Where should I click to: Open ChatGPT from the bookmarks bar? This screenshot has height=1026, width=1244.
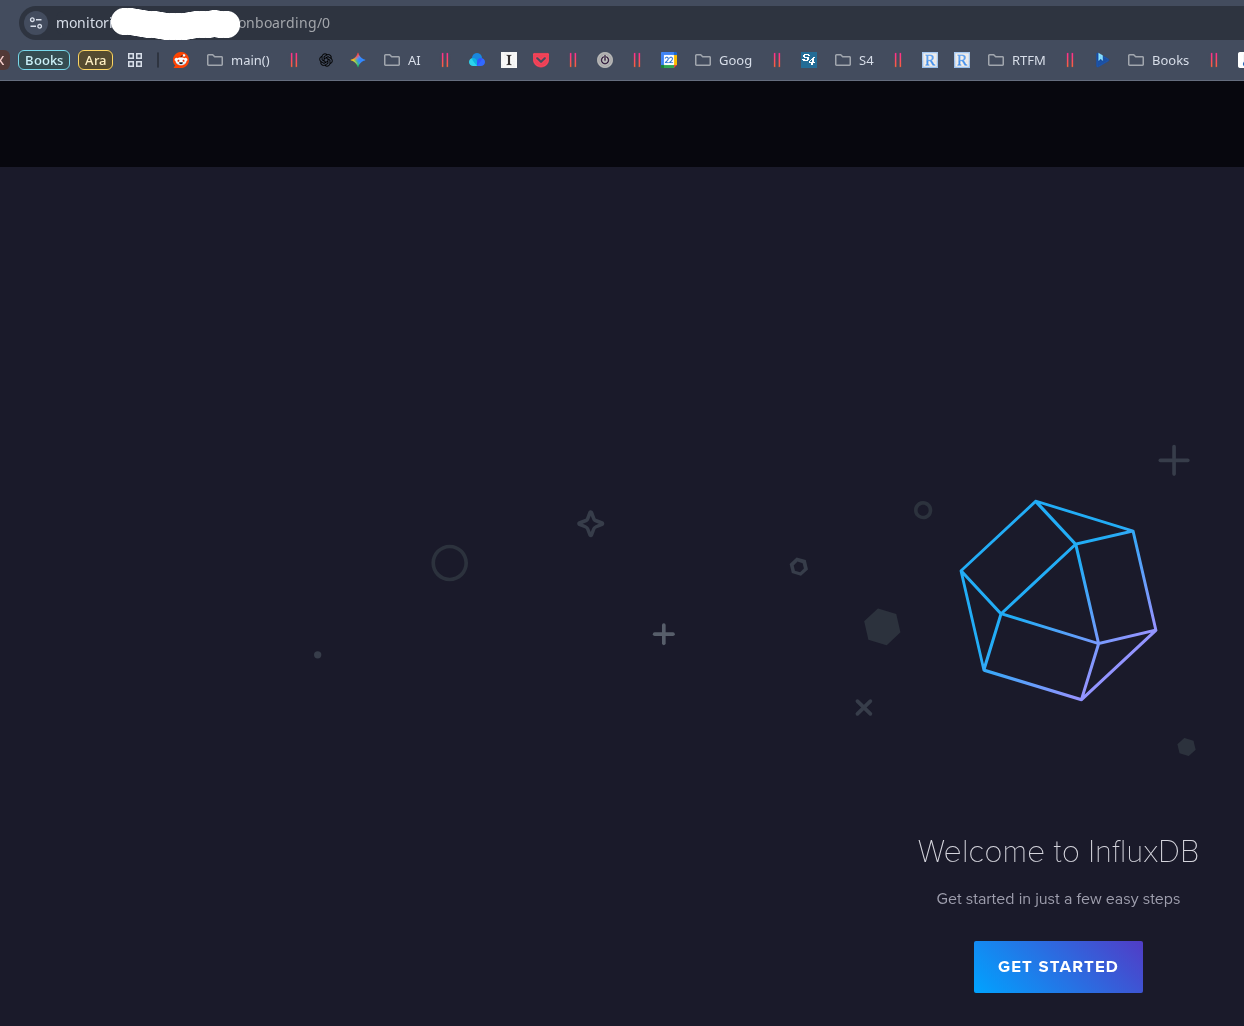[x=326, y=60]
